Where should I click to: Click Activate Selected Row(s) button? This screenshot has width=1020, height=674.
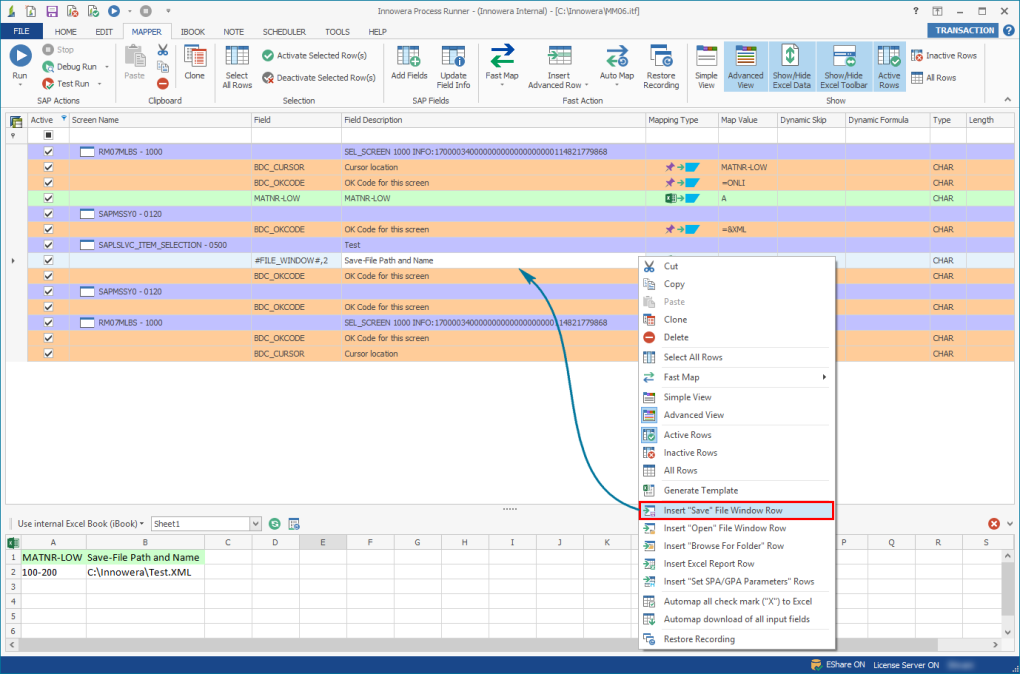313,56
